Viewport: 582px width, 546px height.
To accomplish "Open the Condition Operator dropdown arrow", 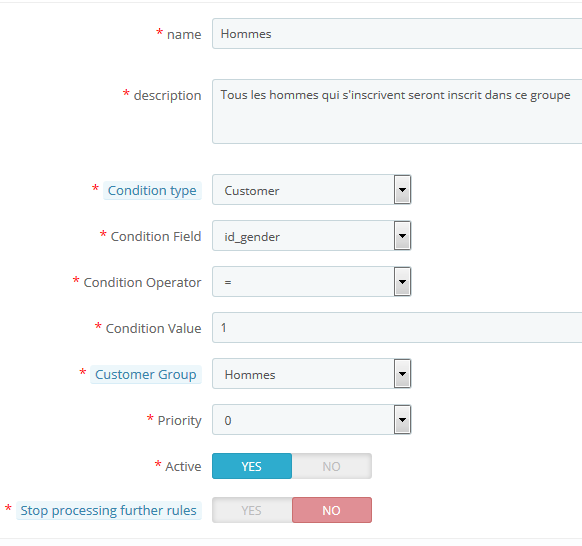I will tap(402, 282).
